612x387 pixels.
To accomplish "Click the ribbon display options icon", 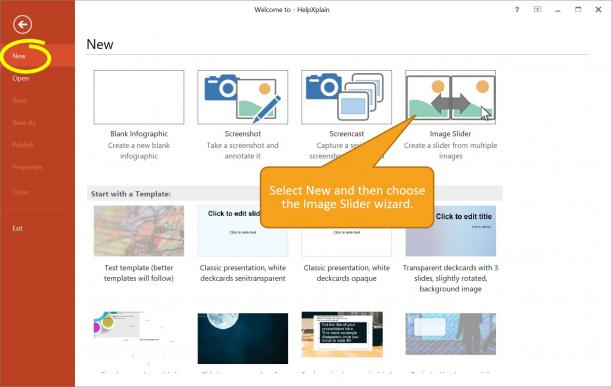I will pos(537,9).
